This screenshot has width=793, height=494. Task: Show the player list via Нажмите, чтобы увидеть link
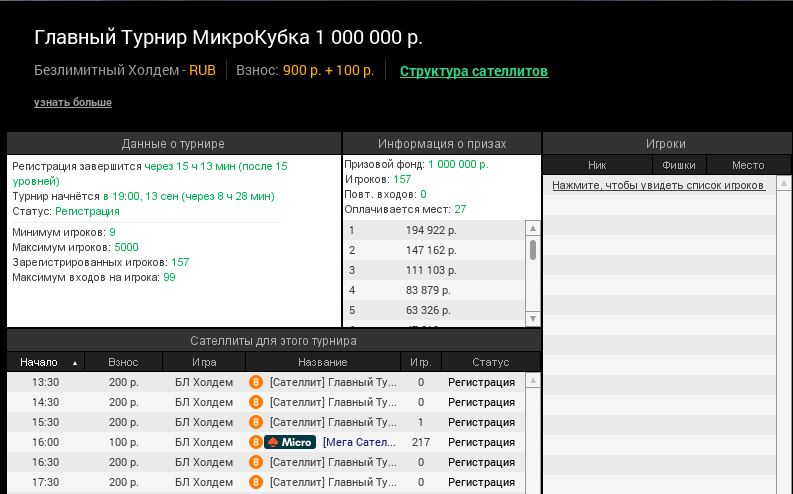(x=659, y=185)
